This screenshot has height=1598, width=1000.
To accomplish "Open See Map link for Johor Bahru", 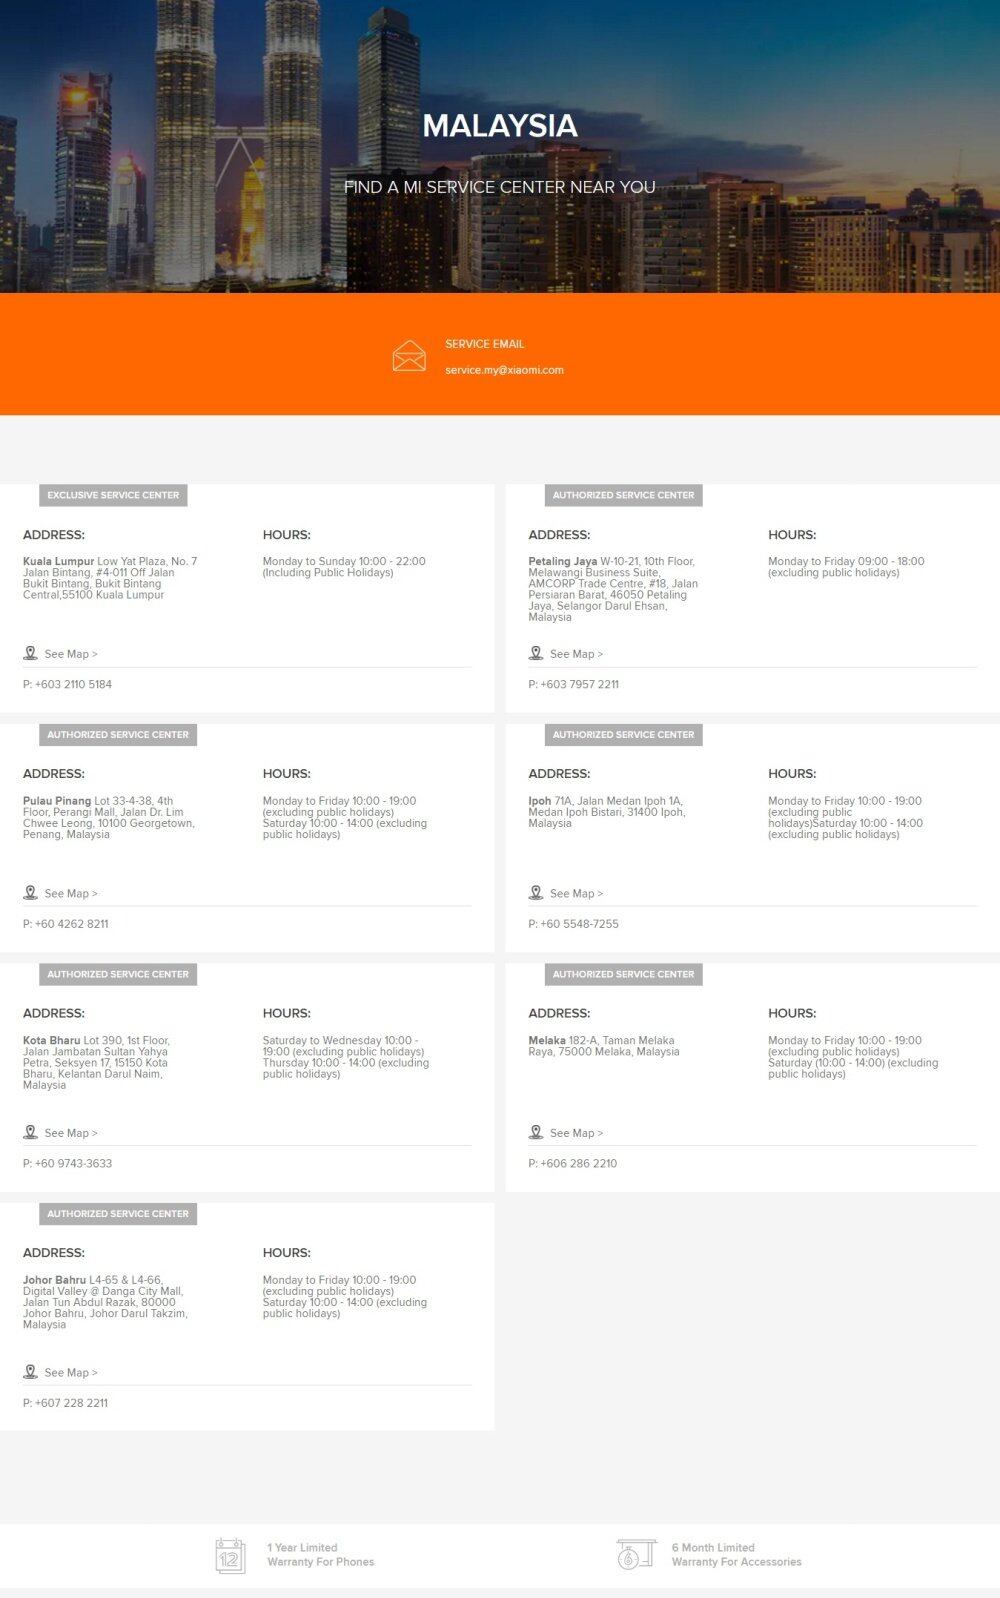I will [x=71, y=1373].
